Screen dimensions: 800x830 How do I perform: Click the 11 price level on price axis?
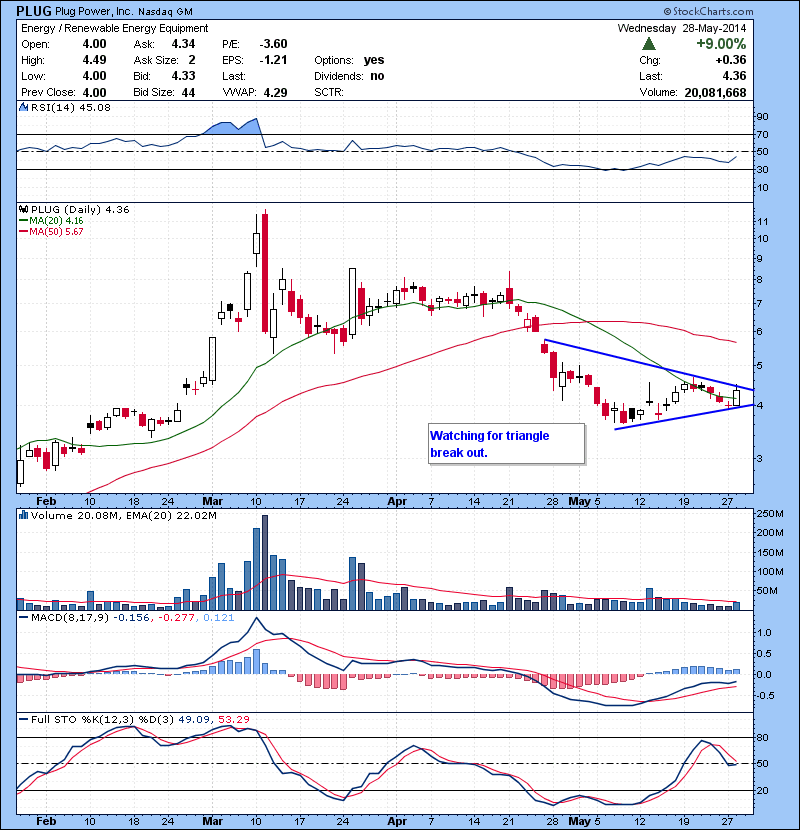tap(762, 221)
